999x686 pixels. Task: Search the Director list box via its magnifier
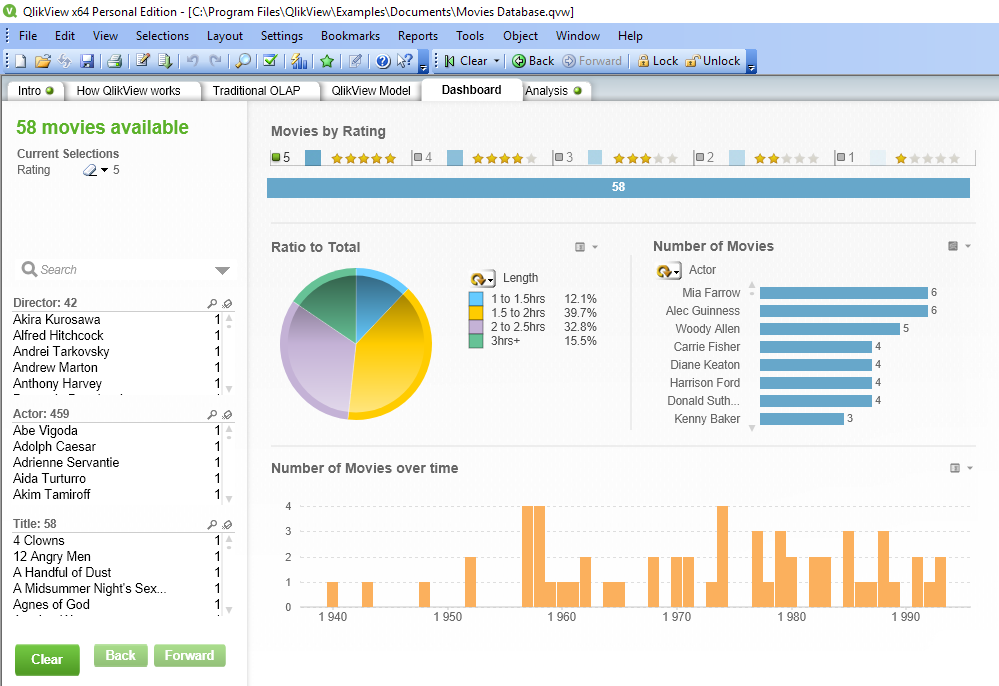(x=212, y=304)
